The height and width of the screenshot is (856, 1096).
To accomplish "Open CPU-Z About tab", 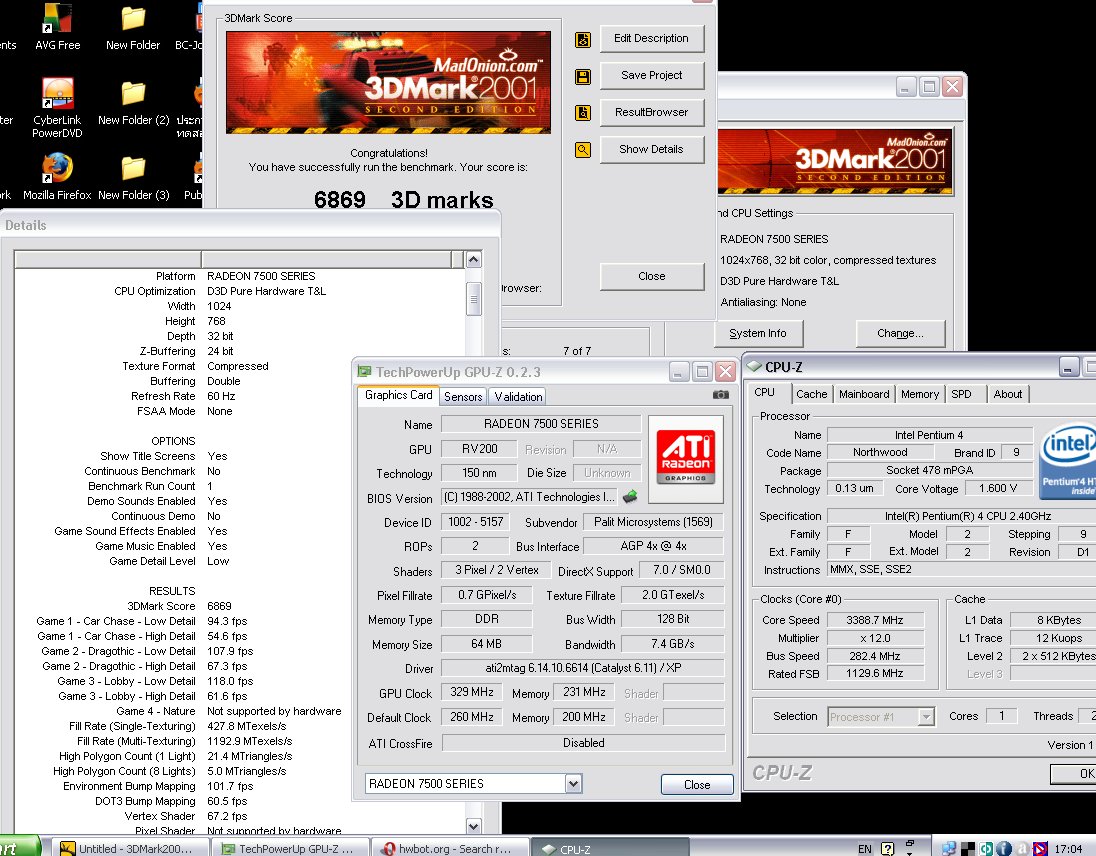I will (x=1008, y=394).
